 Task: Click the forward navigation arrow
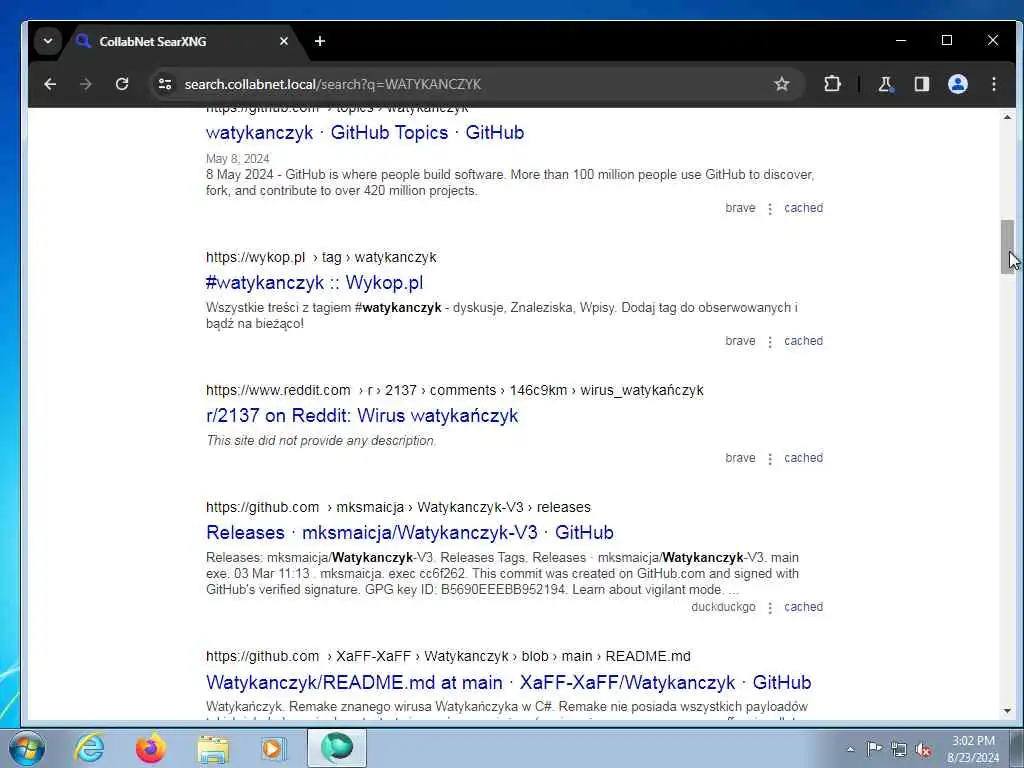(86, 84)
